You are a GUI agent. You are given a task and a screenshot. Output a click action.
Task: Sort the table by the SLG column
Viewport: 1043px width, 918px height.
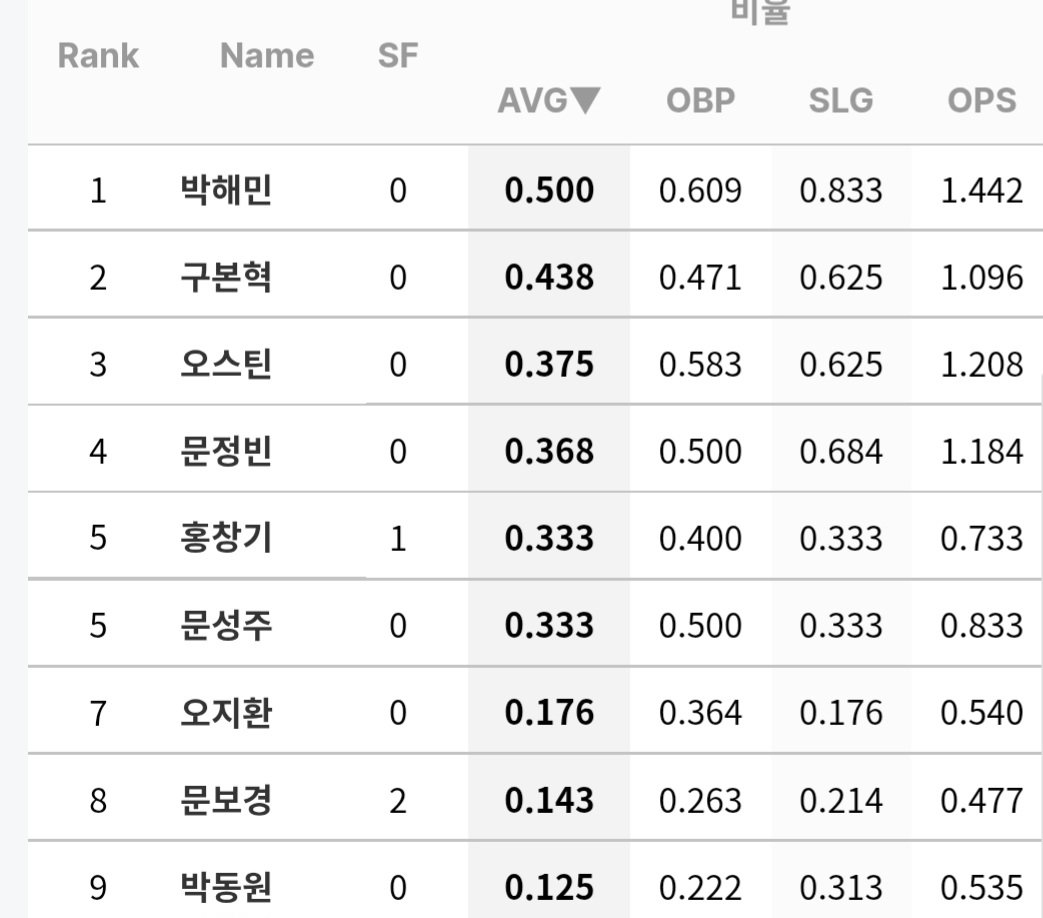(841, 100)
